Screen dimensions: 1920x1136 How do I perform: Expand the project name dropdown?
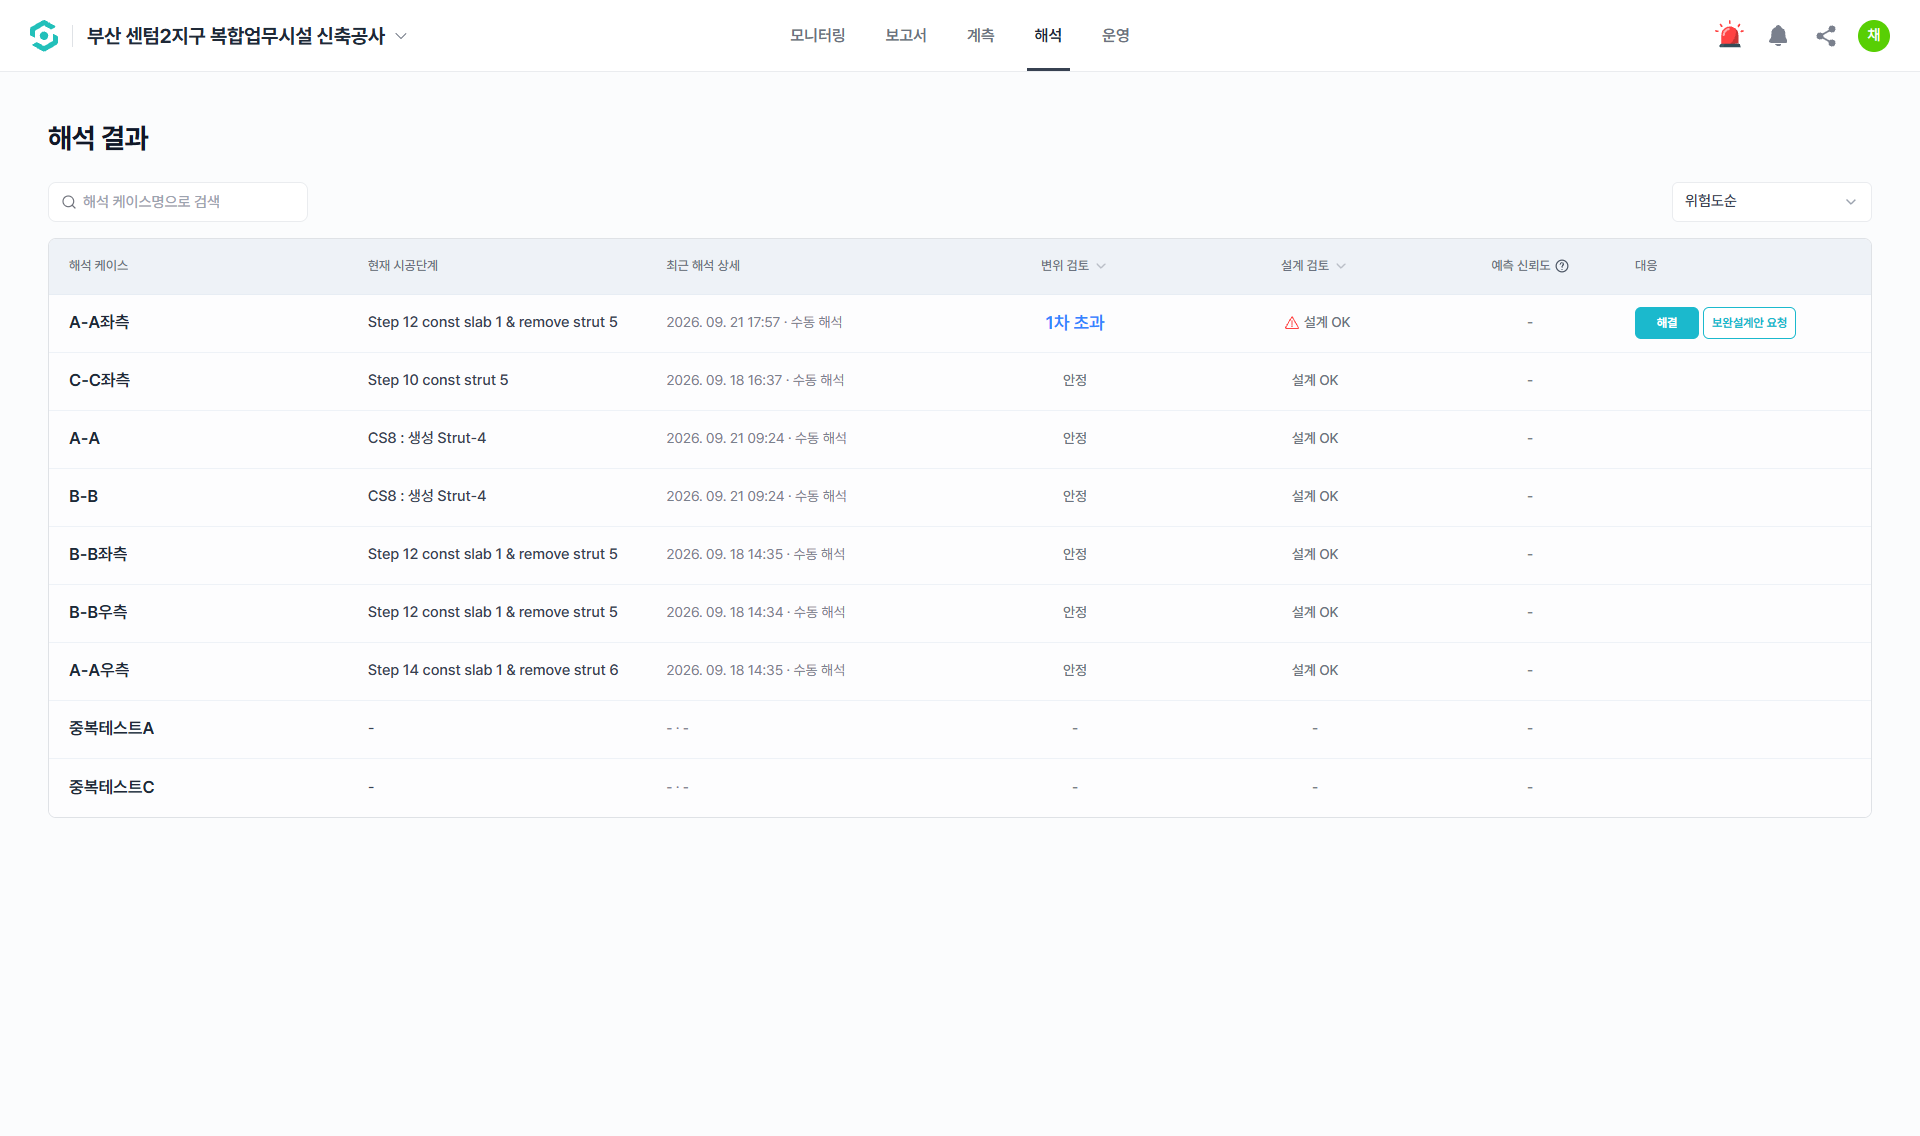[x=401, y=36]
